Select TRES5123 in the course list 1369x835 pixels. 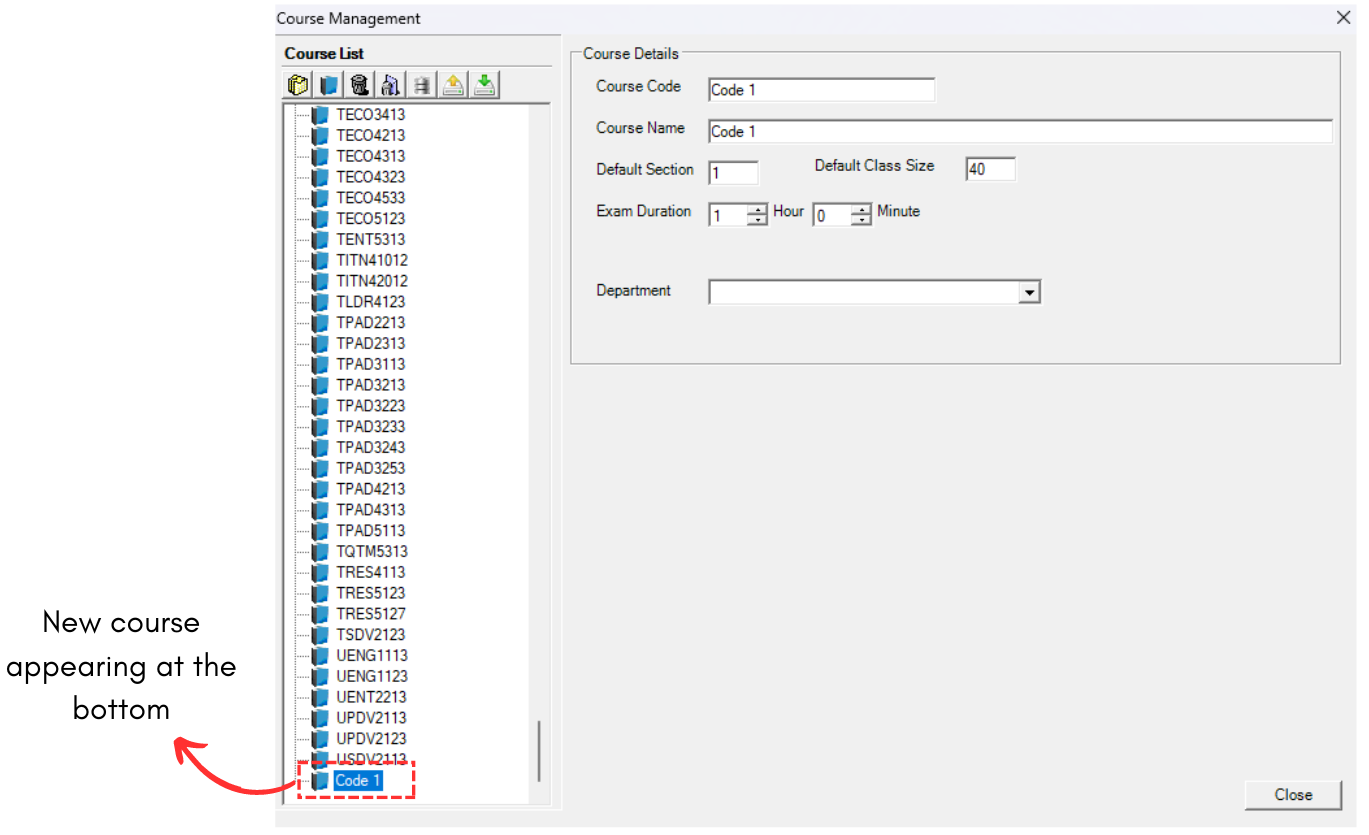click(369, 592)
